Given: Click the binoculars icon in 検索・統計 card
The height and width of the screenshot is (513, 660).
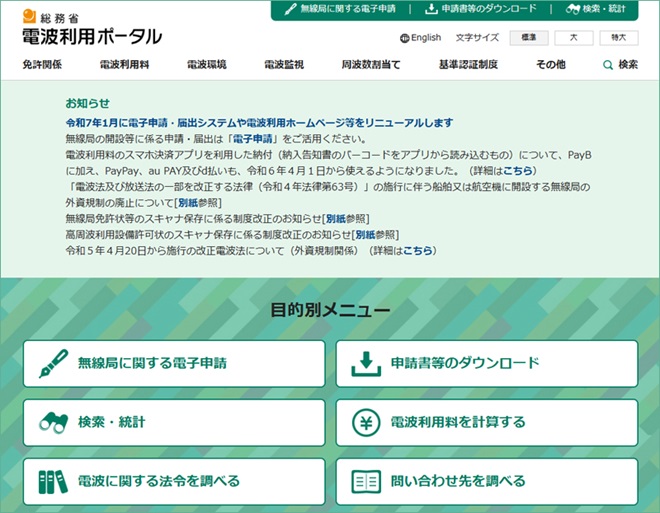Looking at the screenshot, I should [53, 423].
